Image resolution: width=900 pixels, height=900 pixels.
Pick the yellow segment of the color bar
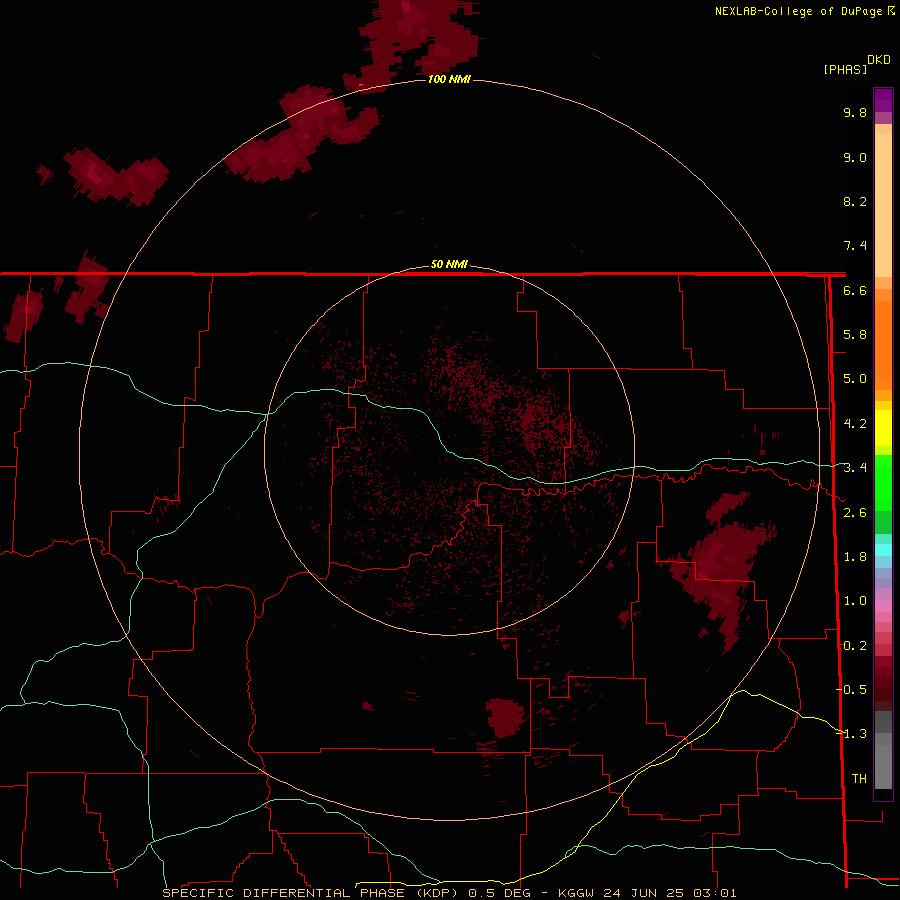(x=883, y=428)
